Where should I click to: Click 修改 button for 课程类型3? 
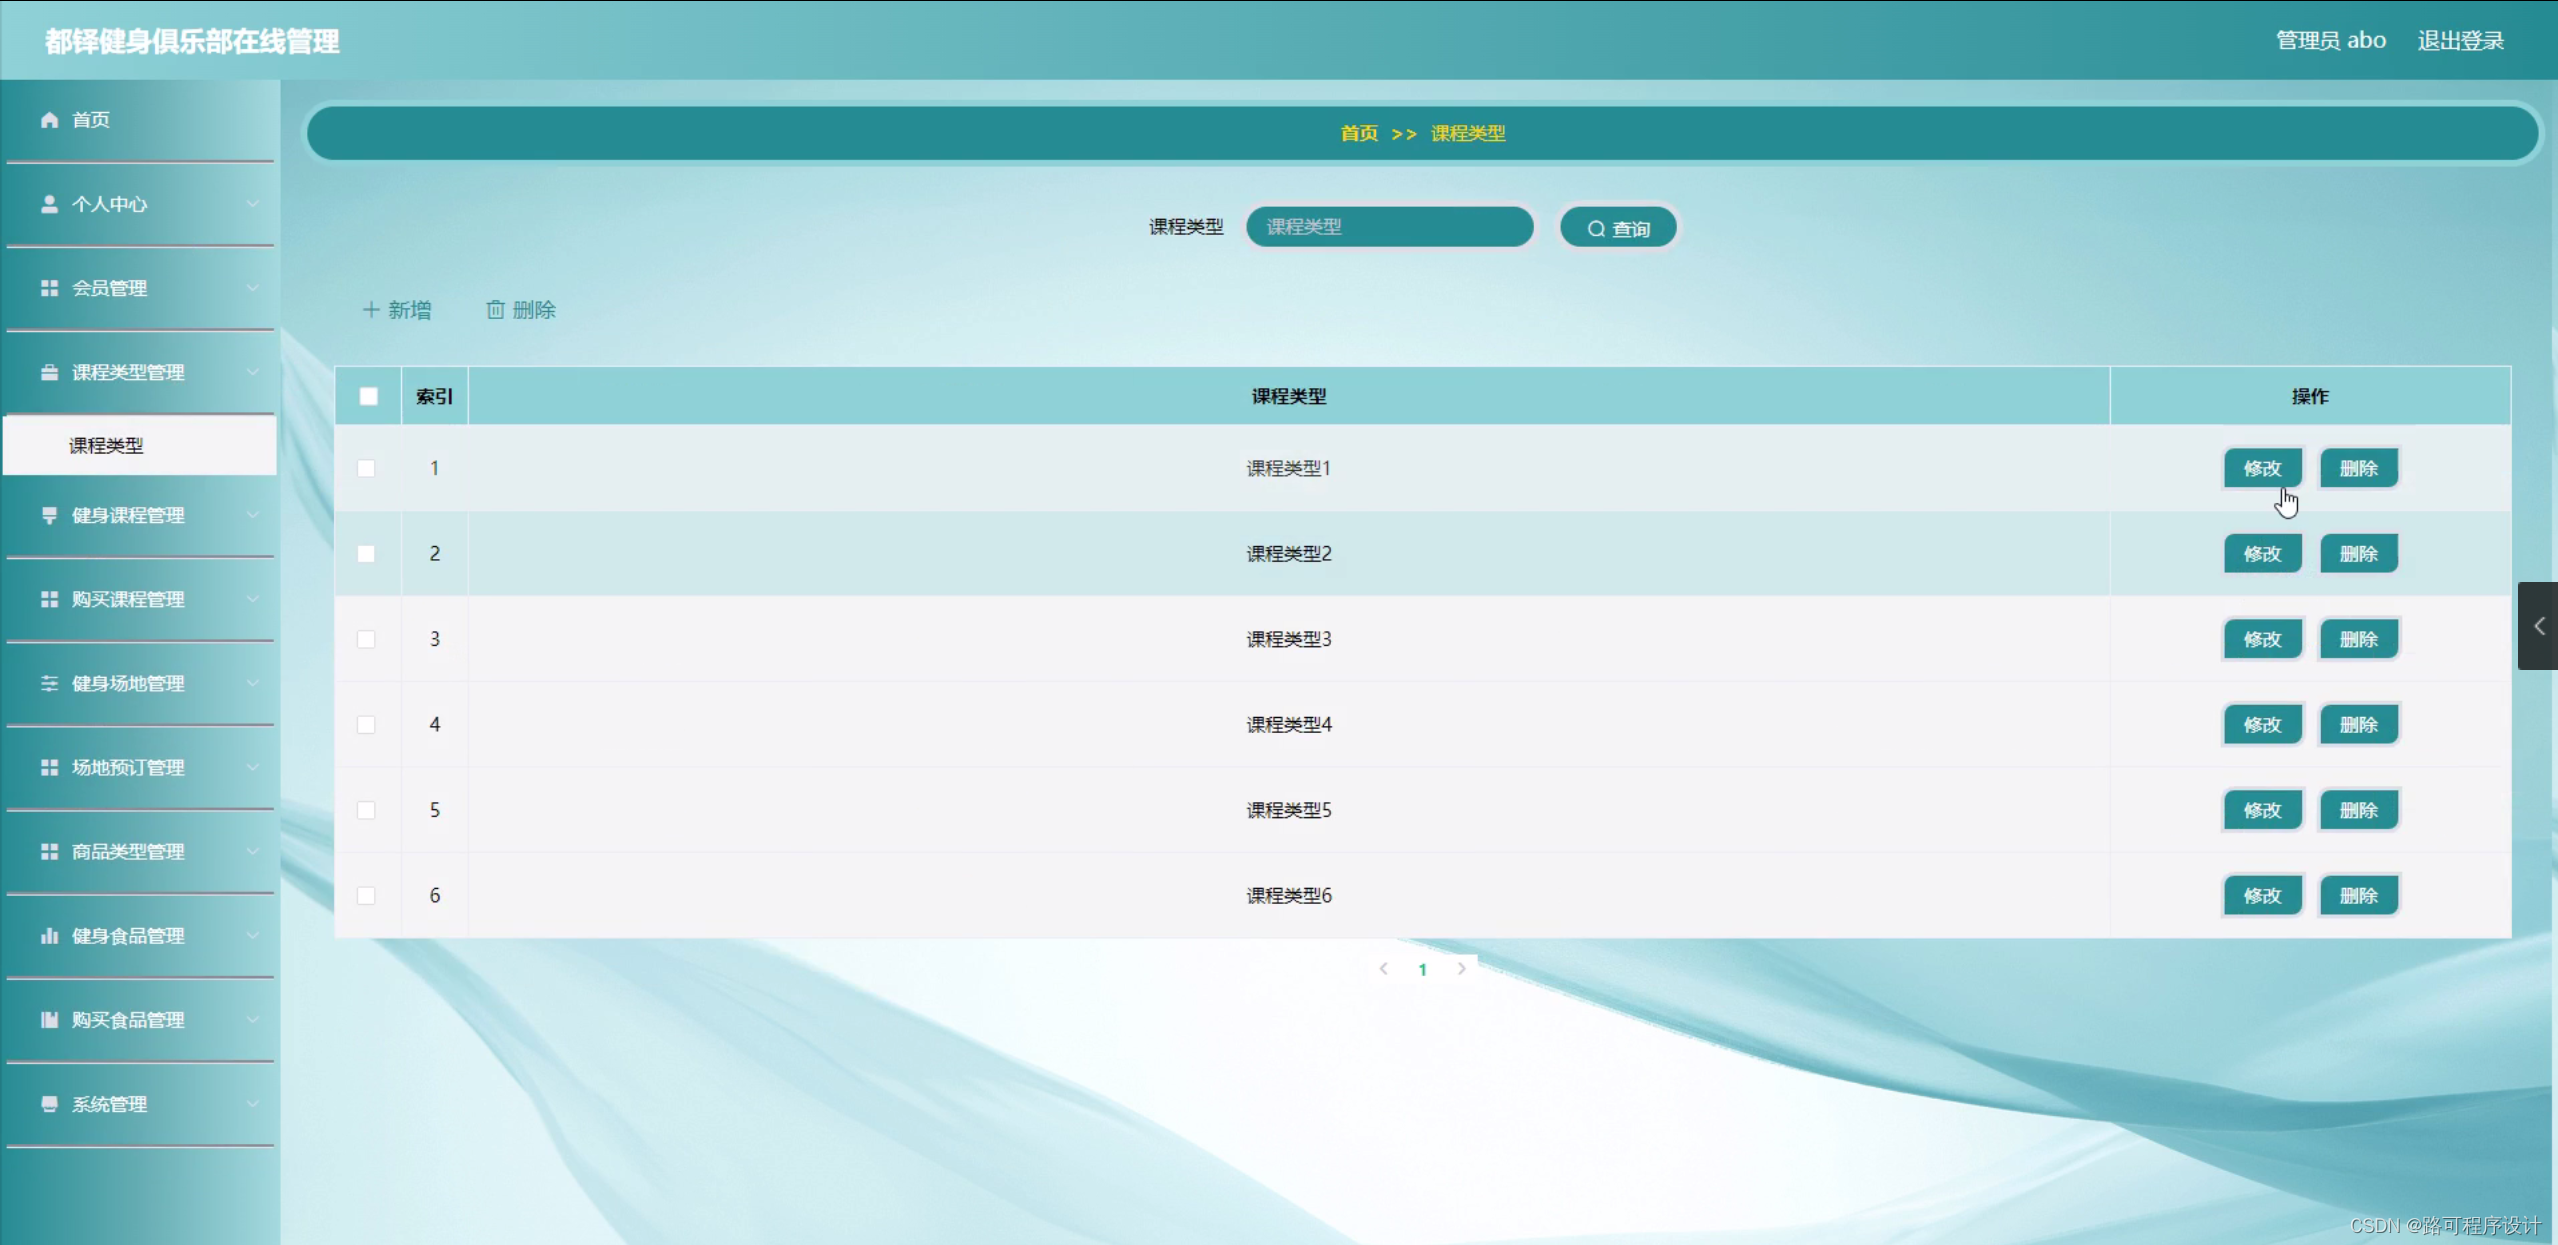2262,639
